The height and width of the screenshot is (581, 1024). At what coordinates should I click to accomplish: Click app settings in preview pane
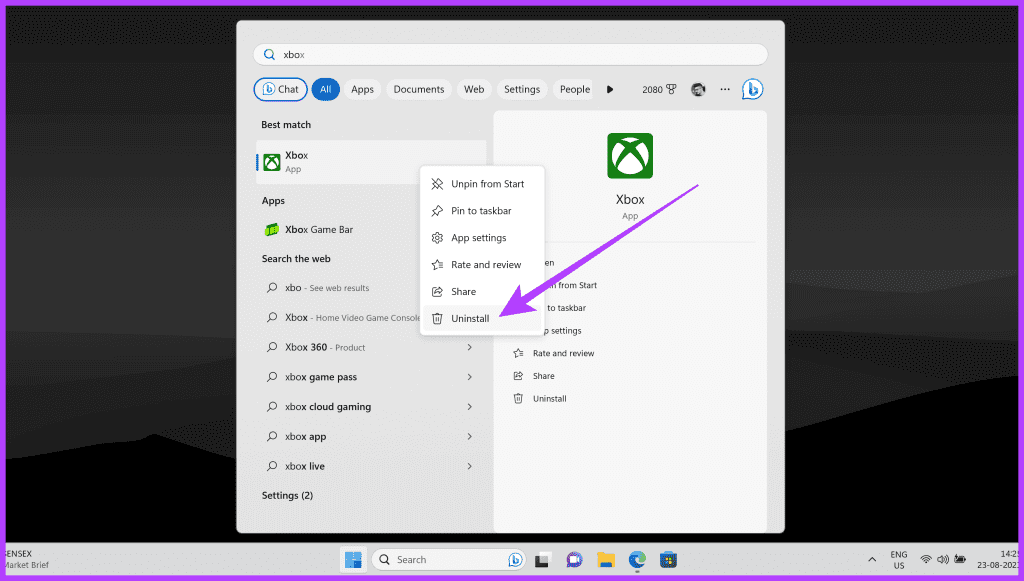pos(562,331)
